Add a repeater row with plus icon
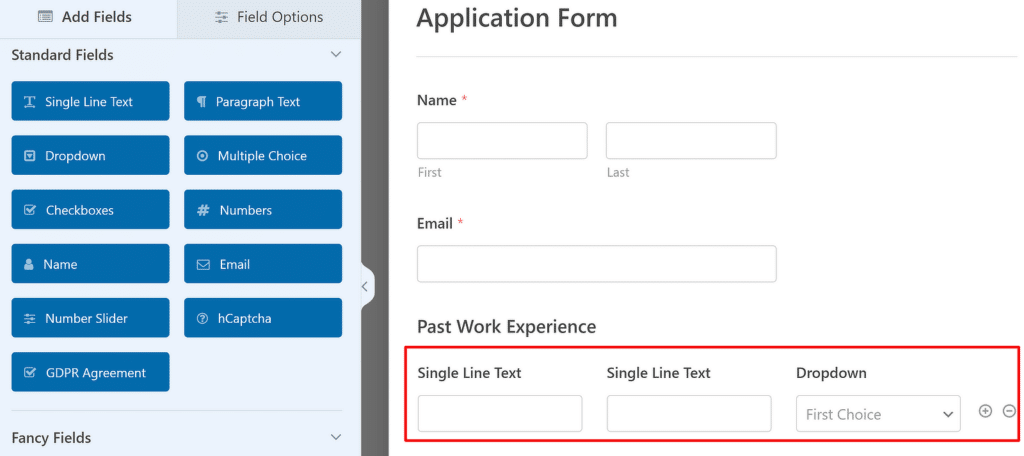Viewport: 1024px width, 456px height. coord(985,411)
